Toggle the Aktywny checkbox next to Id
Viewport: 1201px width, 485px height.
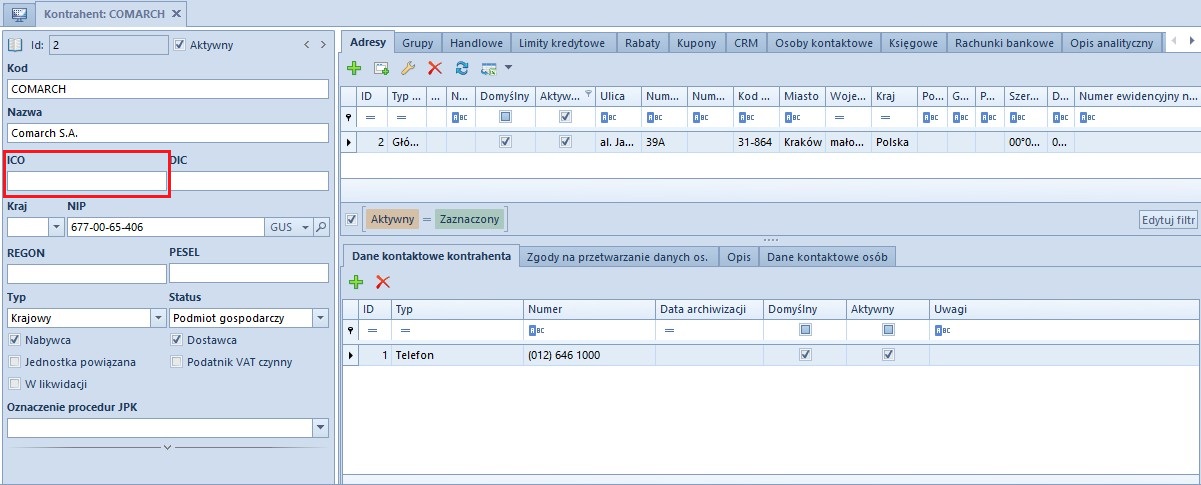180,45
